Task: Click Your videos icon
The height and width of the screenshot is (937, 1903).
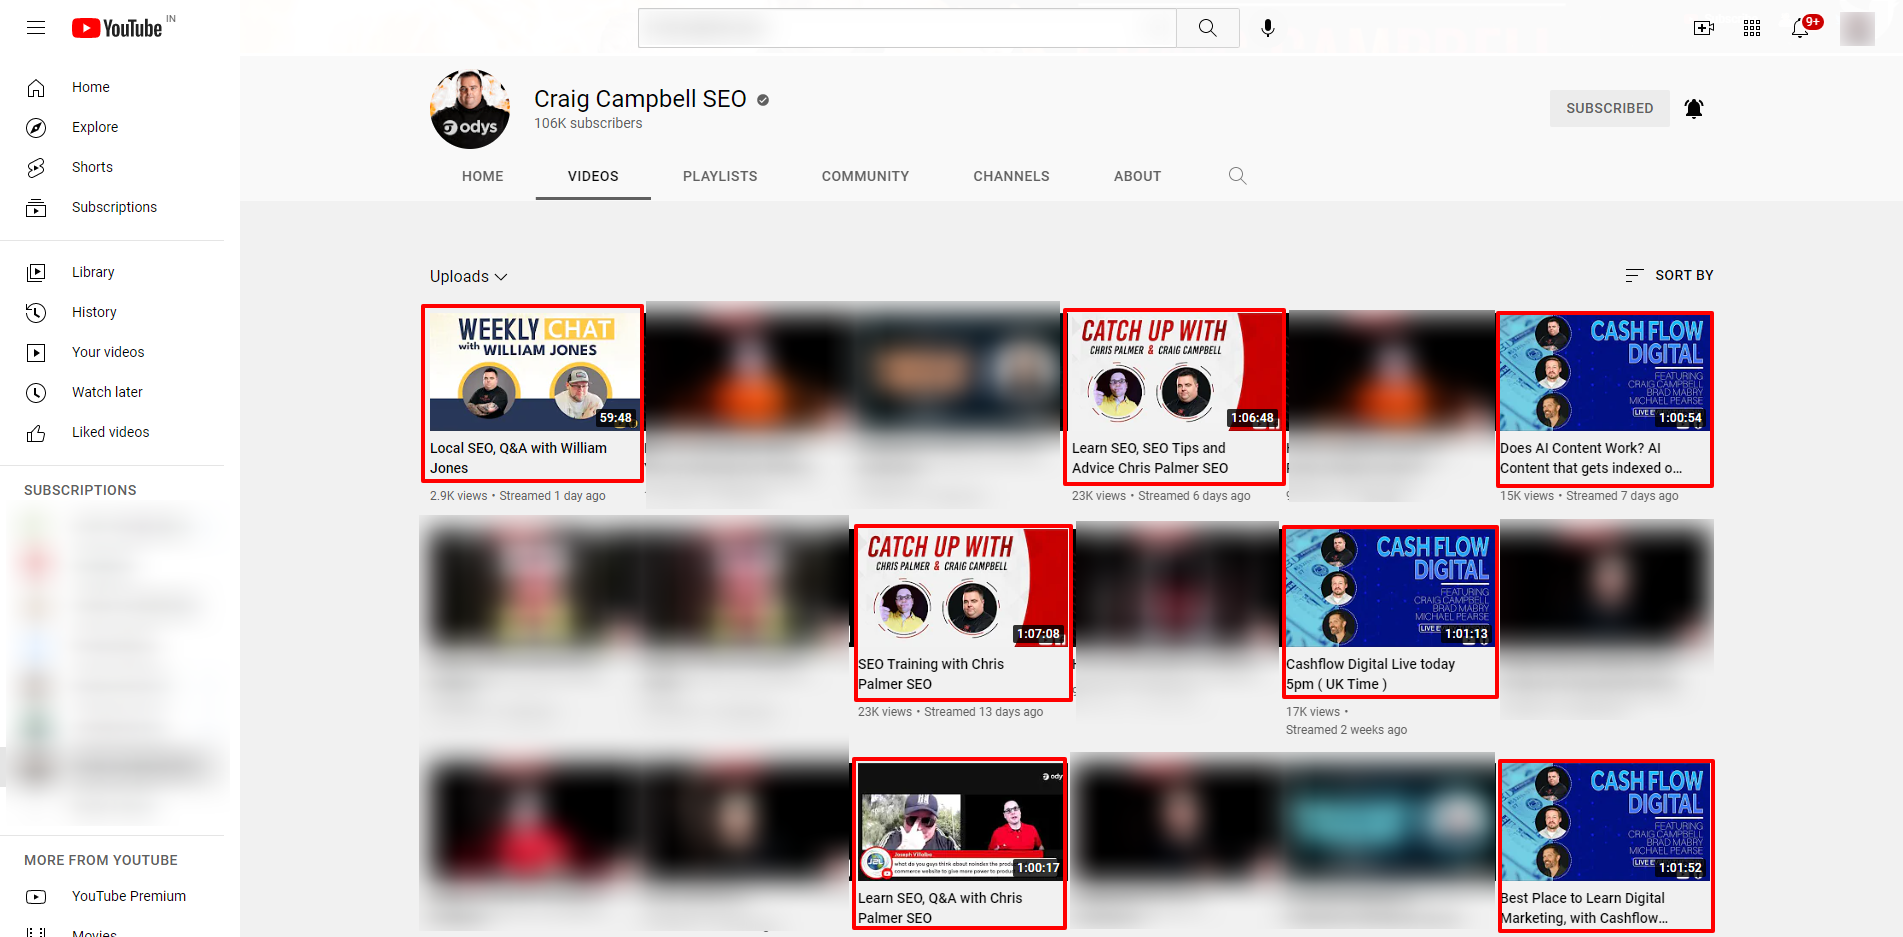Action: [x=36, y=352]
